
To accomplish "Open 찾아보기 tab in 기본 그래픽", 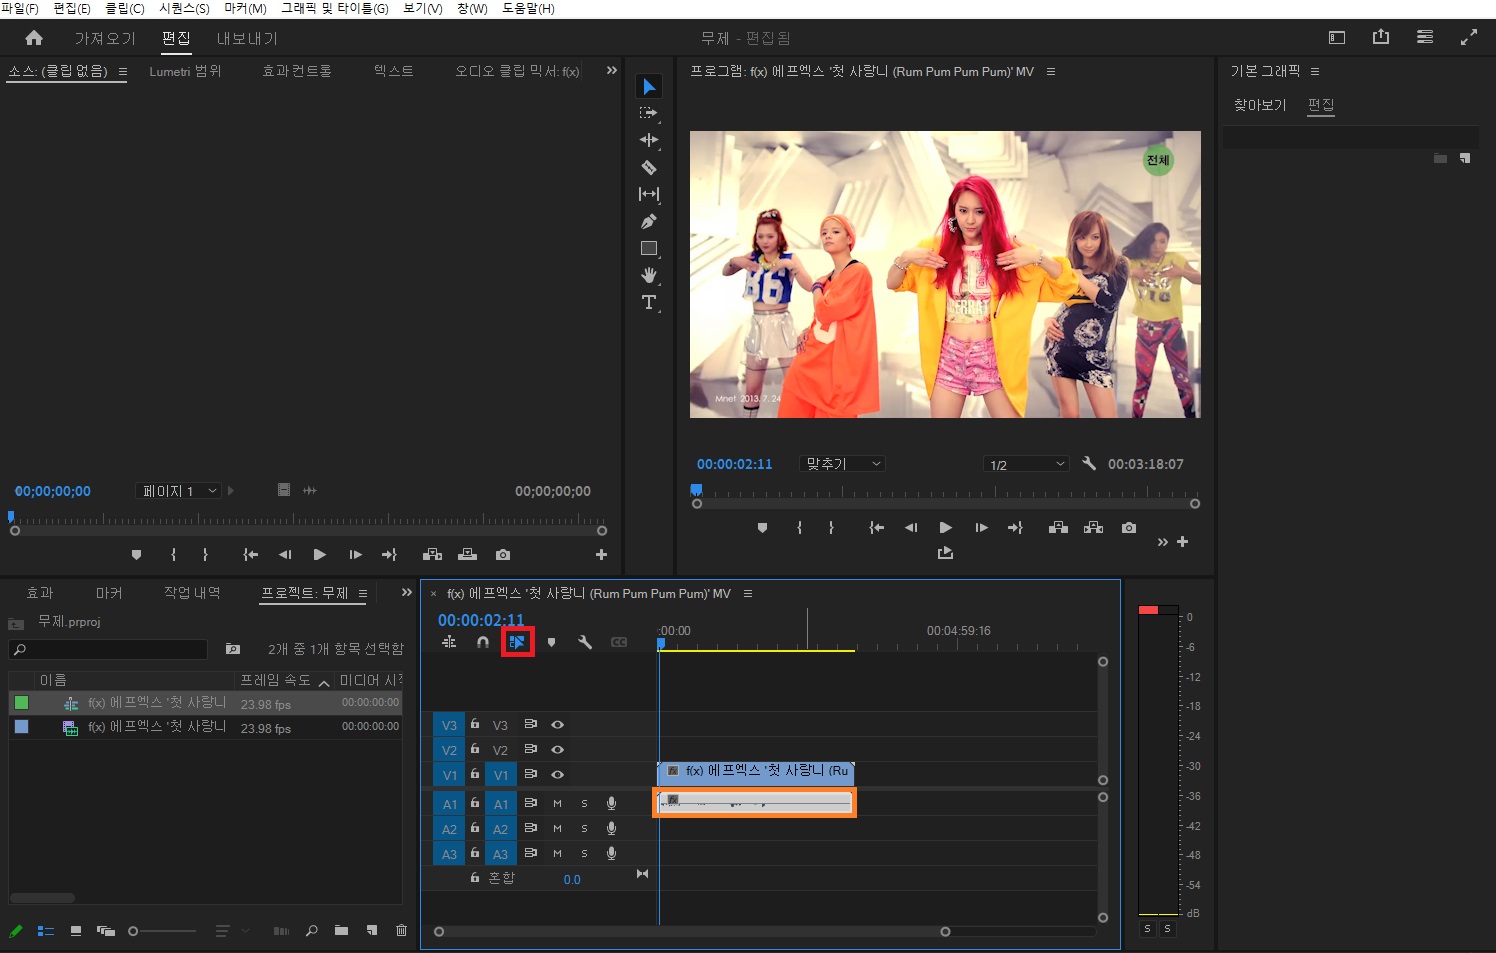I will click(x=1260, y=105).
